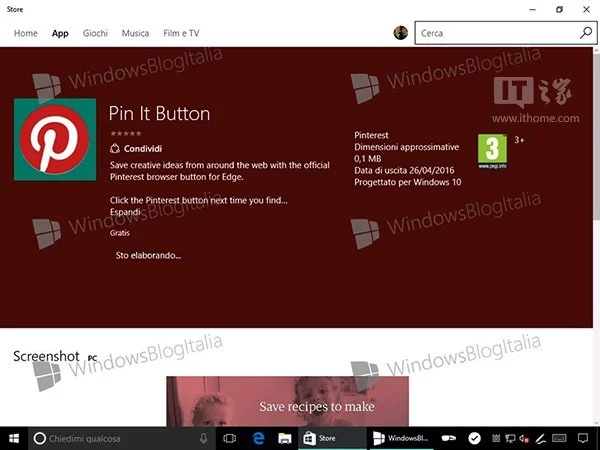Screen dimensions: 600x450
Task: Activate the Cortana microphone
Action: [204, 439]
